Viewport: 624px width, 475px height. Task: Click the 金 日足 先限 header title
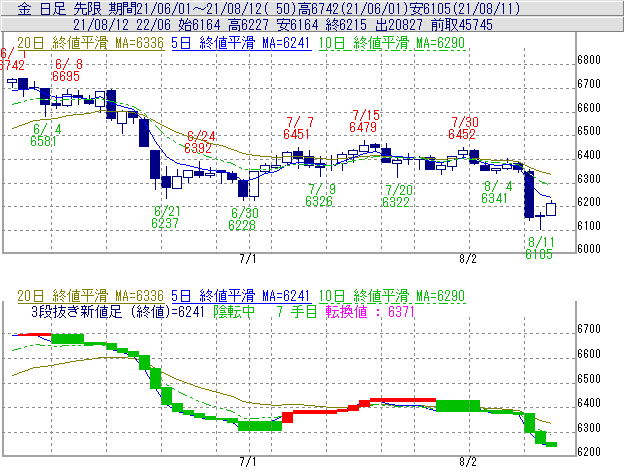pyautogui.click(x=52, y=7)
